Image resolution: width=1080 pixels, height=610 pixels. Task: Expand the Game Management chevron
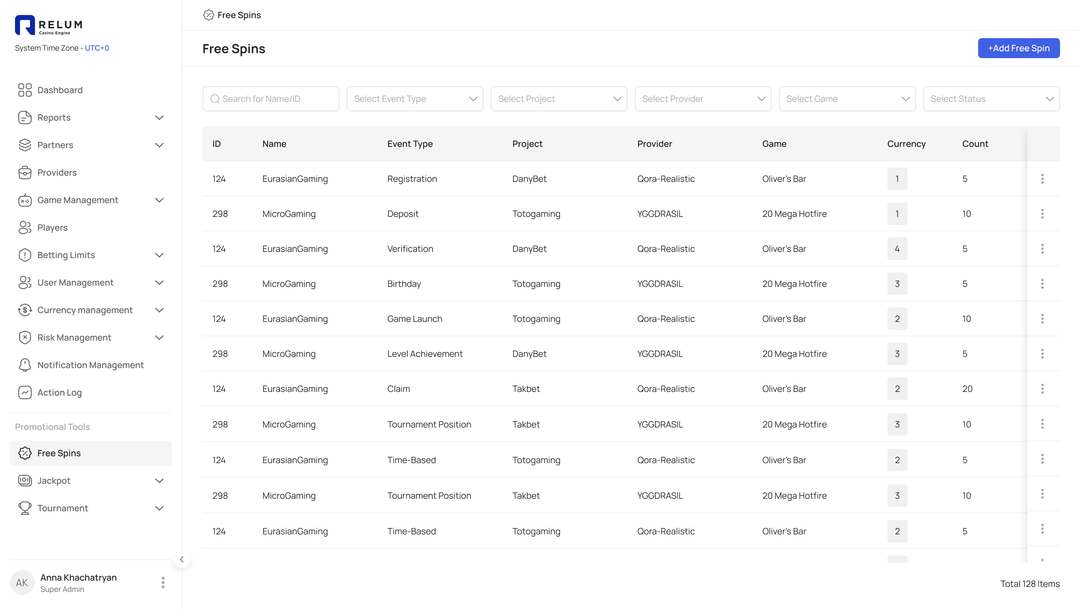pos(159,200)
